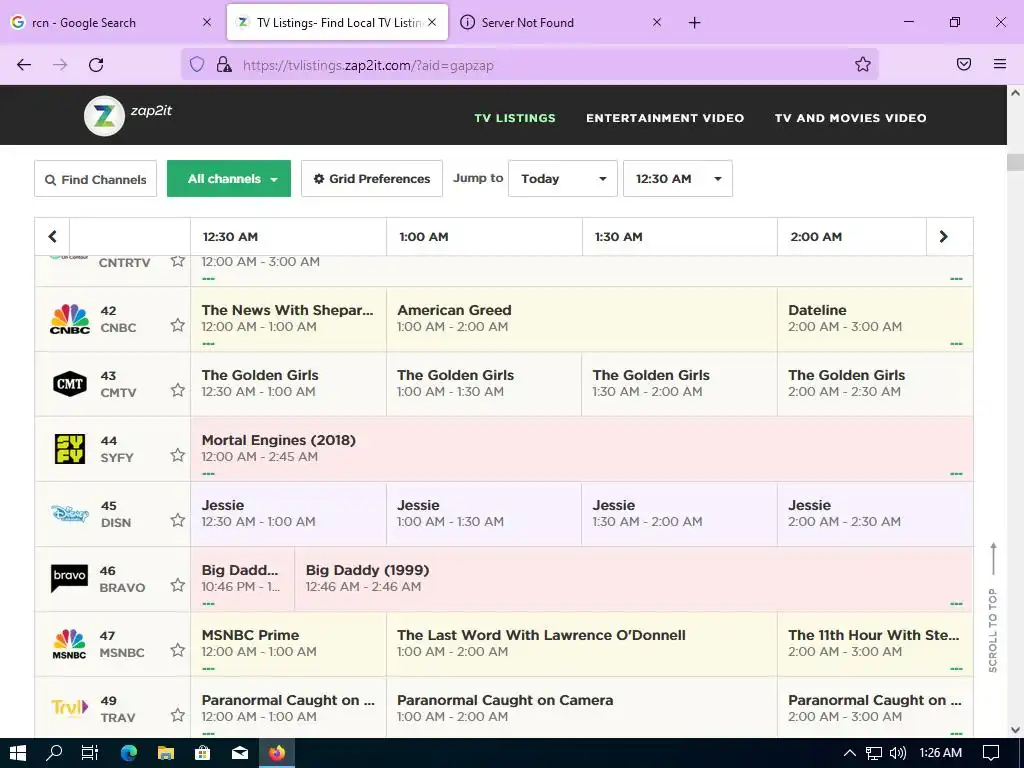Switch to Server Not Found tab
Image resolution: width=1024 pixels, height=768 pixels.
click(x=562, y=22)
